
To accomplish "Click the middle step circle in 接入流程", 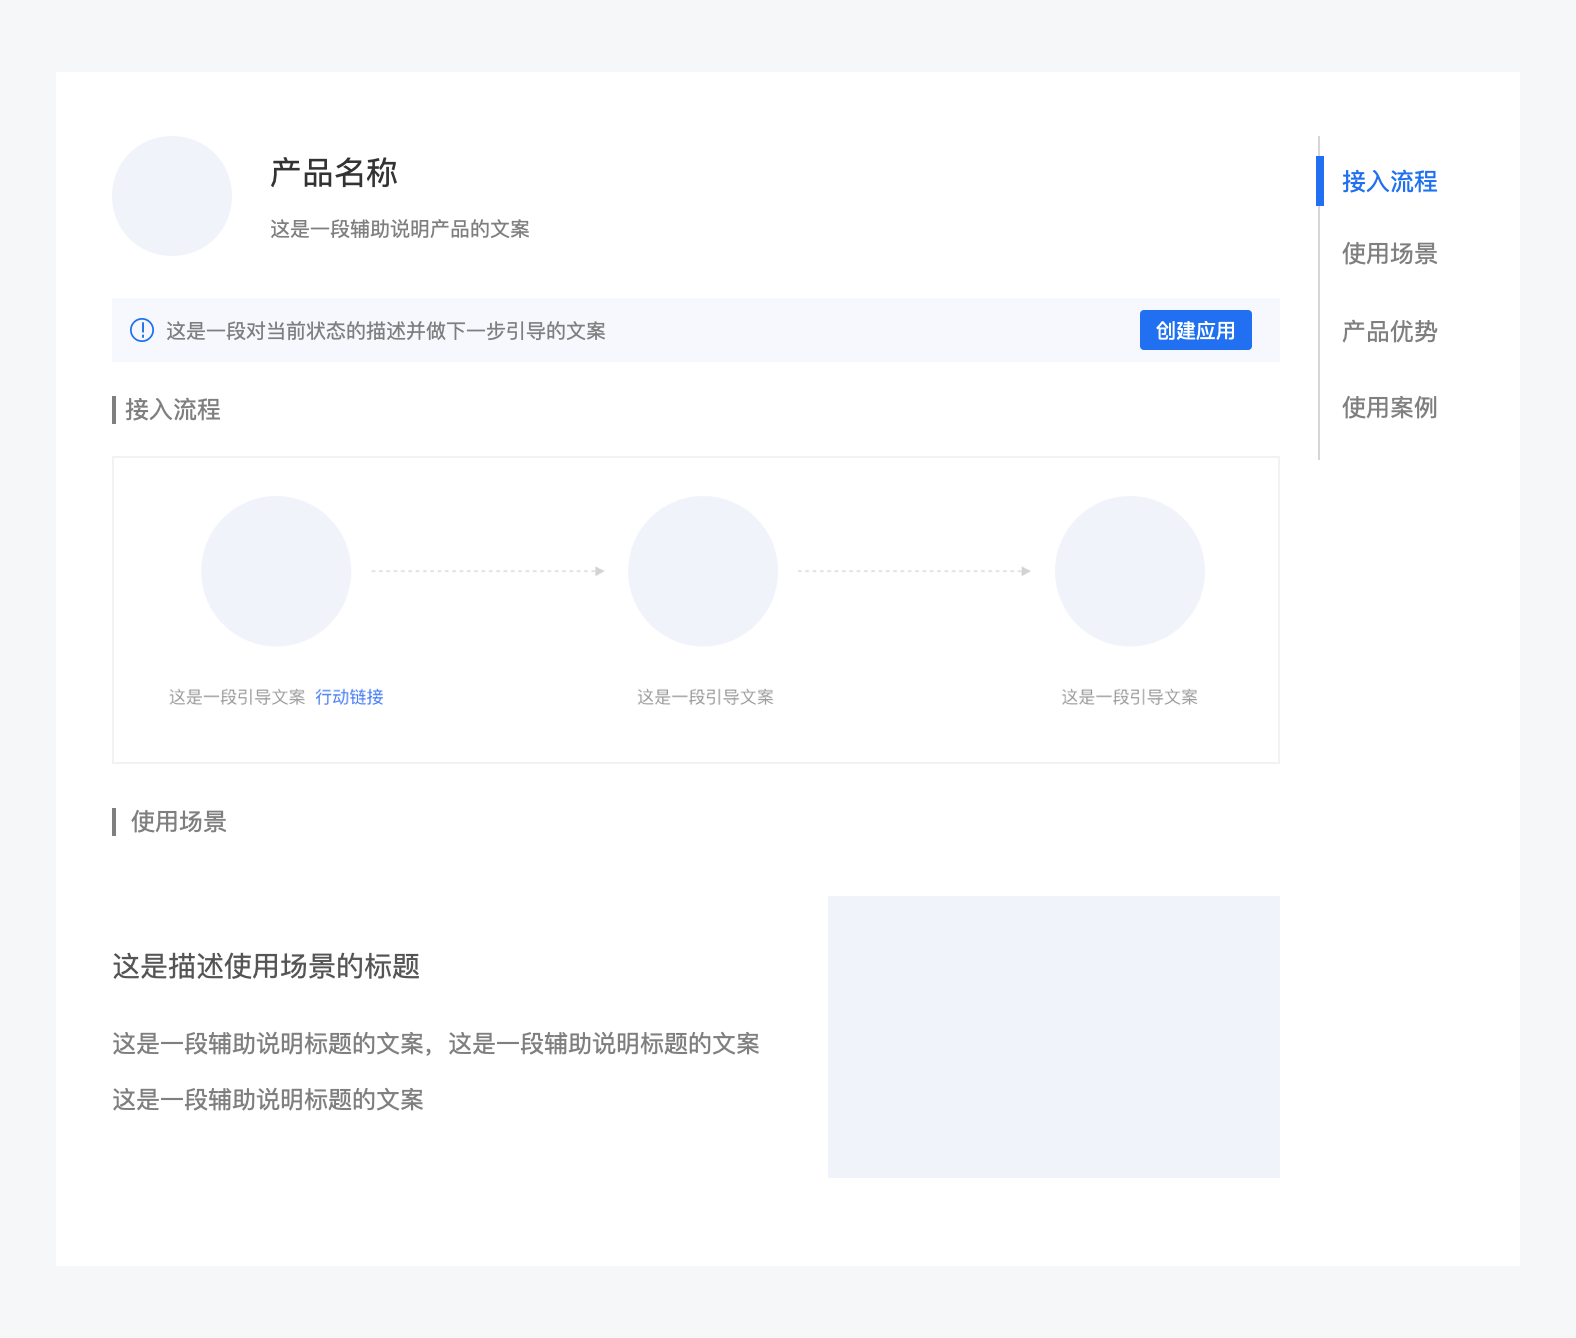I will (x=703, y=571).
